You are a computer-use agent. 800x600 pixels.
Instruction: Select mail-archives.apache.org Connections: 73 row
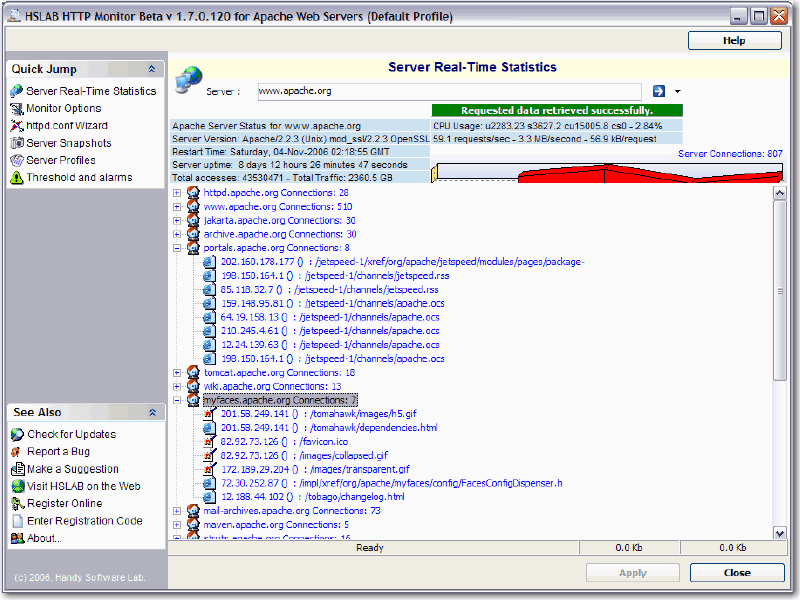coord(292,511)
